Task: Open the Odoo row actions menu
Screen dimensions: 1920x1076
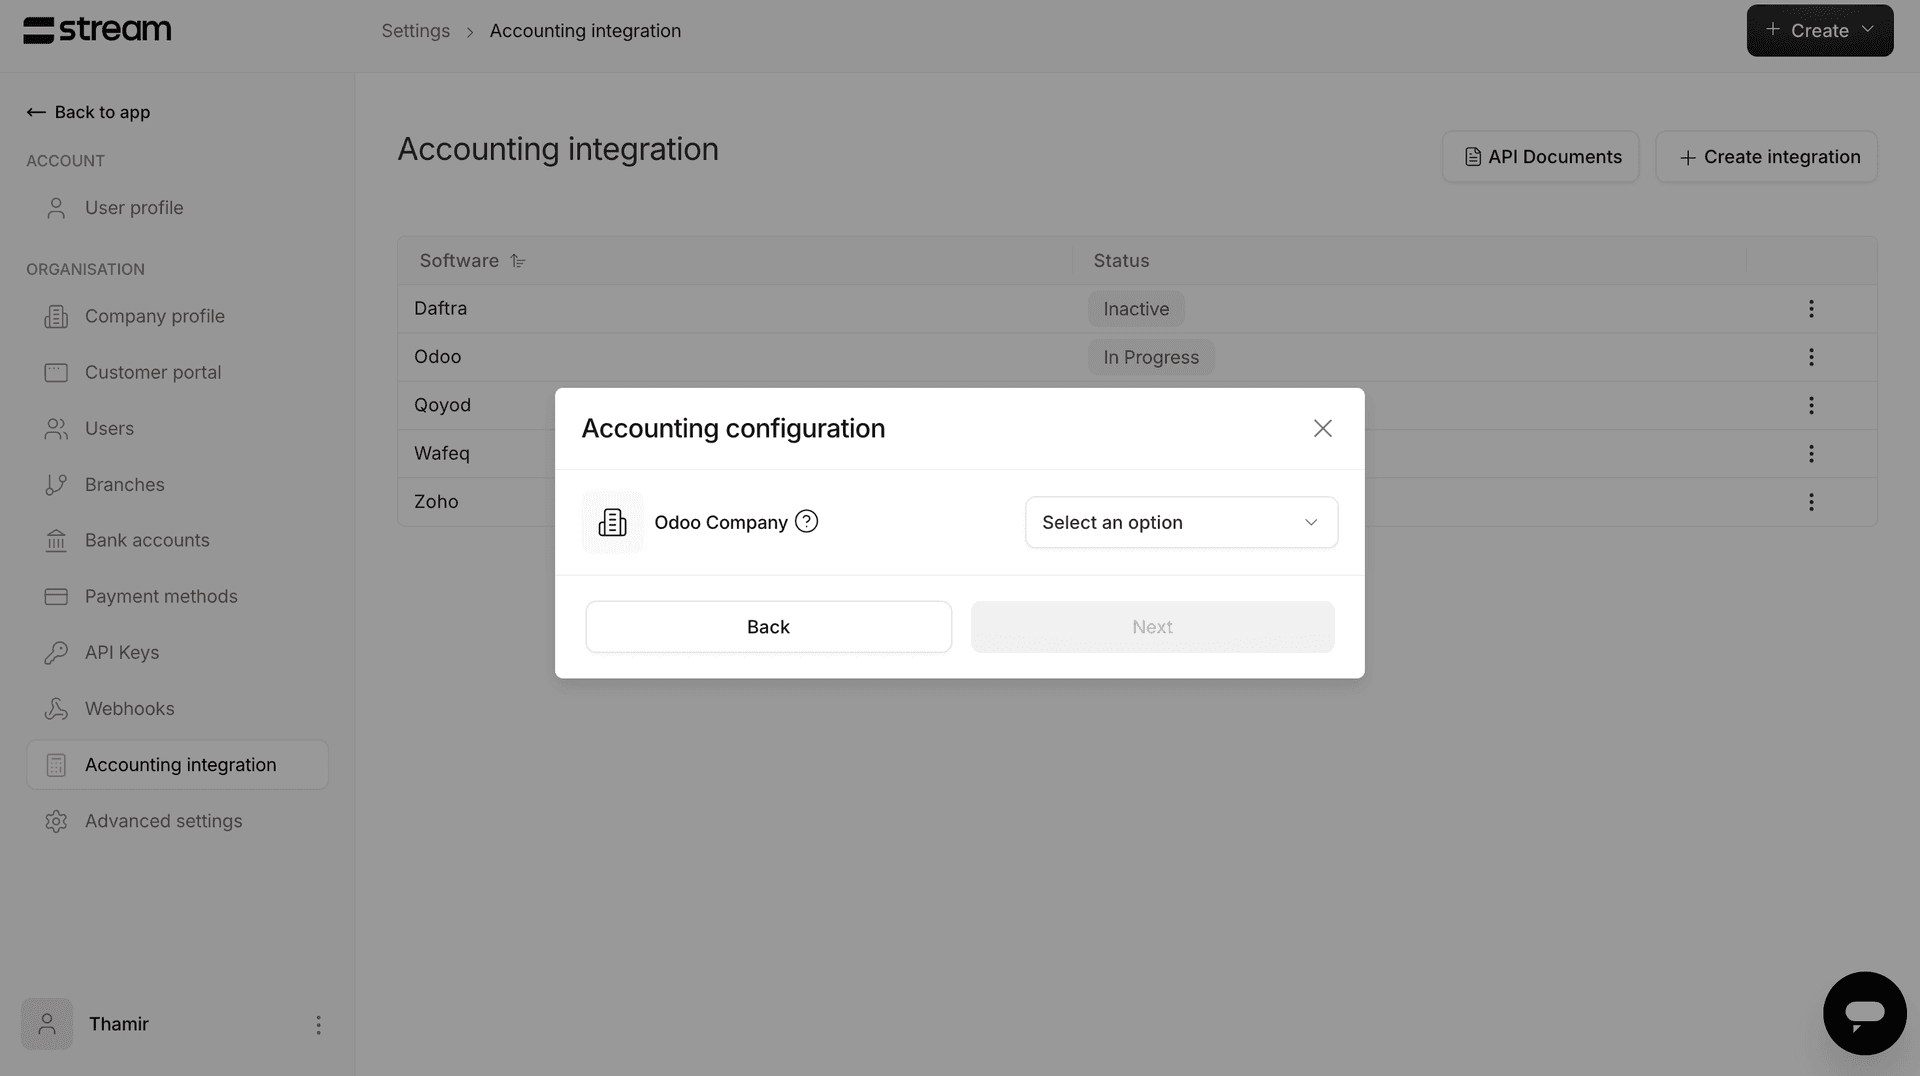Action: click(x=1811, y=357)
